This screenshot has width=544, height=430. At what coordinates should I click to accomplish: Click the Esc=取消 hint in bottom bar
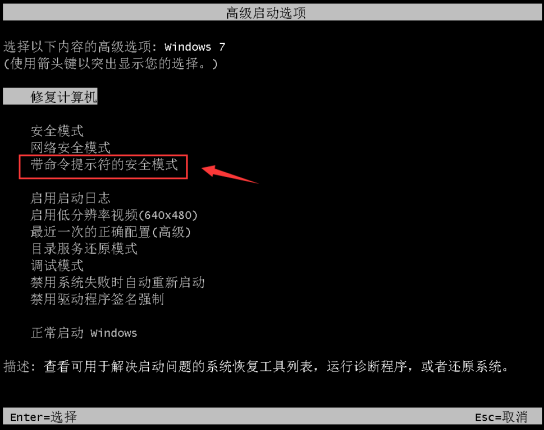(x=501, y=417)
